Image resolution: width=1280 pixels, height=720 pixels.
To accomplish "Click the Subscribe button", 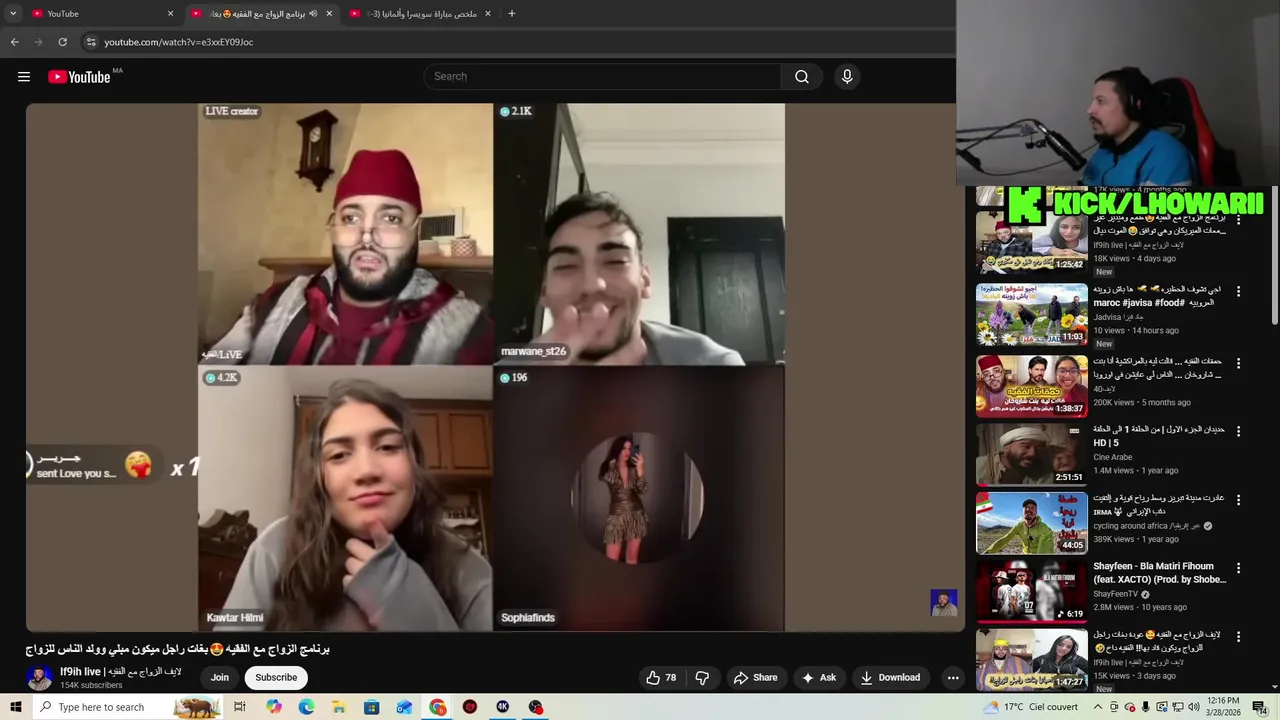I will pyautogui.click(x=276, y=677).
